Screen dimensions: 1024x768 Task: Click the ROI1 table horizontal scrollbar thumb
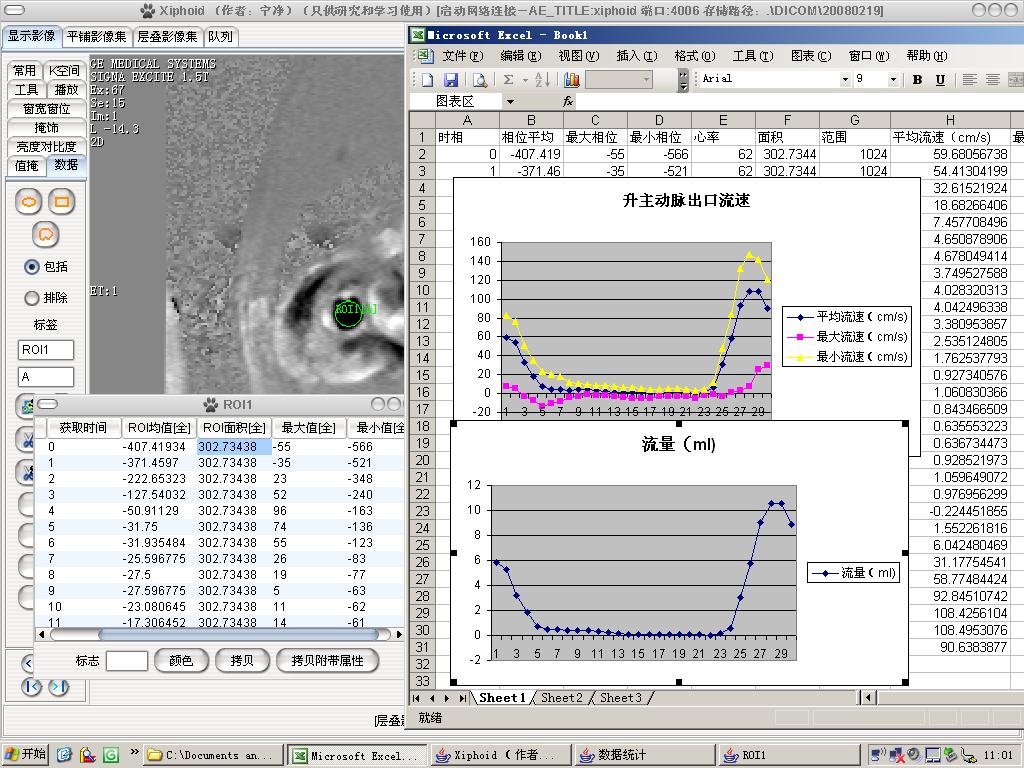[238, 634]
